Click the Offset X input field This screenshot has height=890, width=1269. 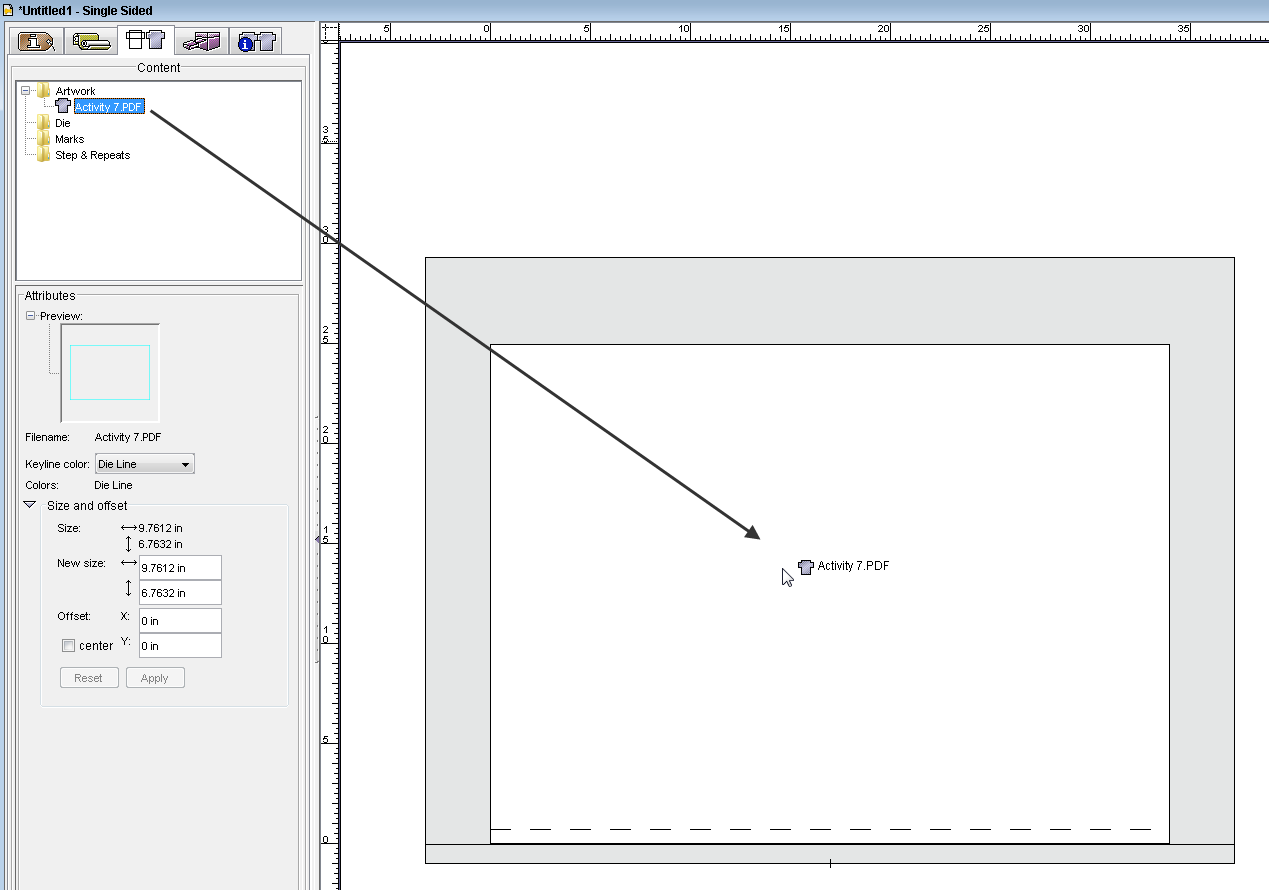tap(180, 621)
